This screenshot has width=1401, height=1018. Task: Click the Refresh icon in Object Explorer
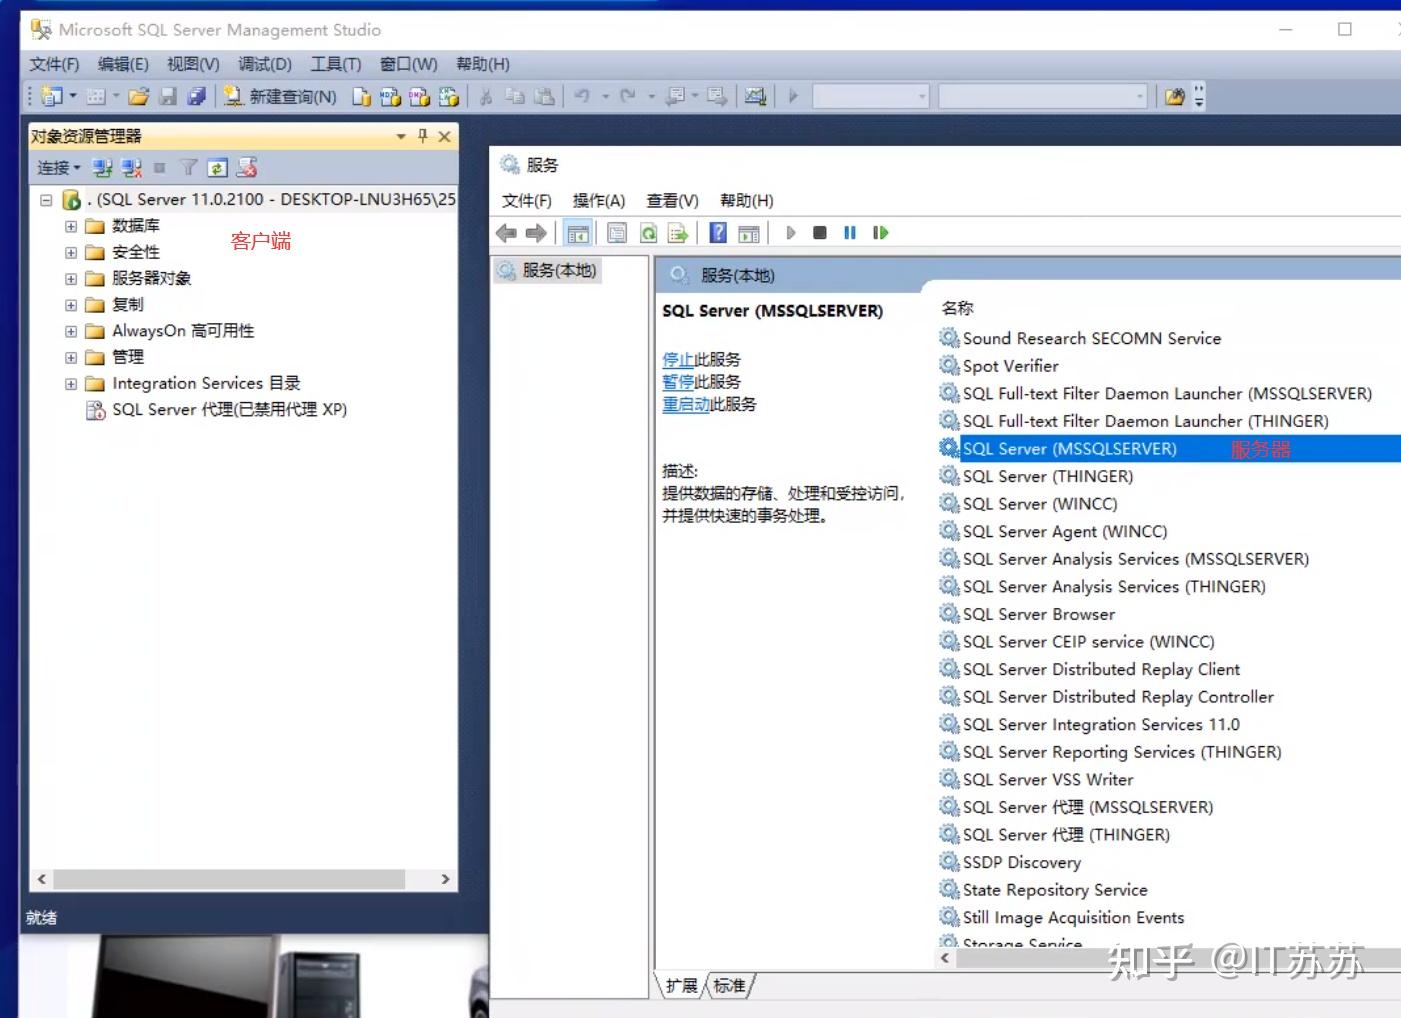tap(218, 168)
